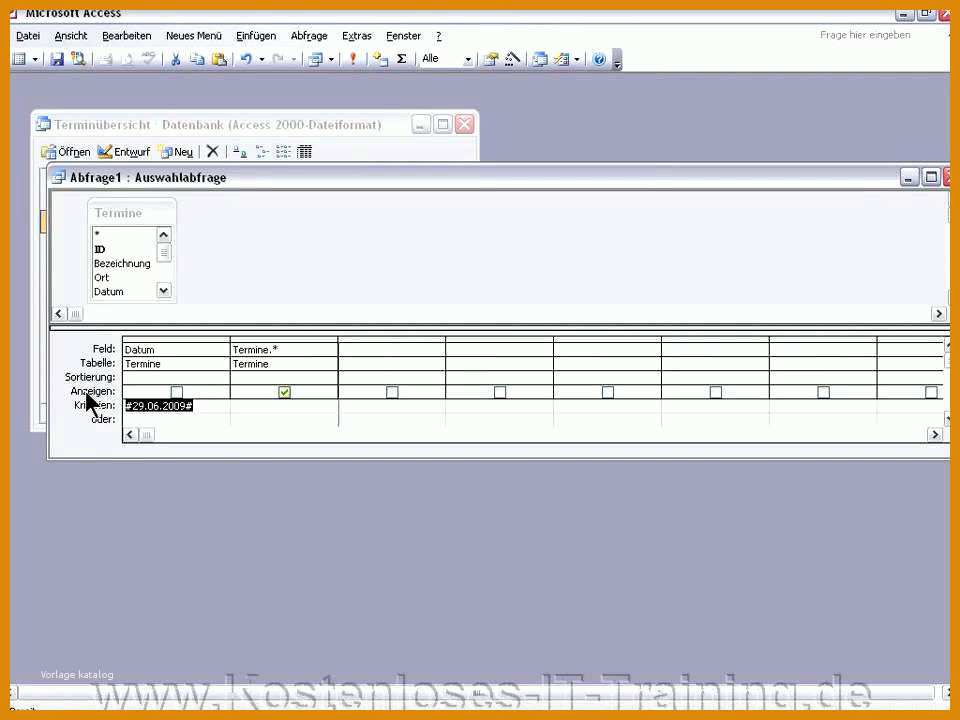
Task: Click the scroll thumb of the Termine field list
Action: click(x=163, y=252)
